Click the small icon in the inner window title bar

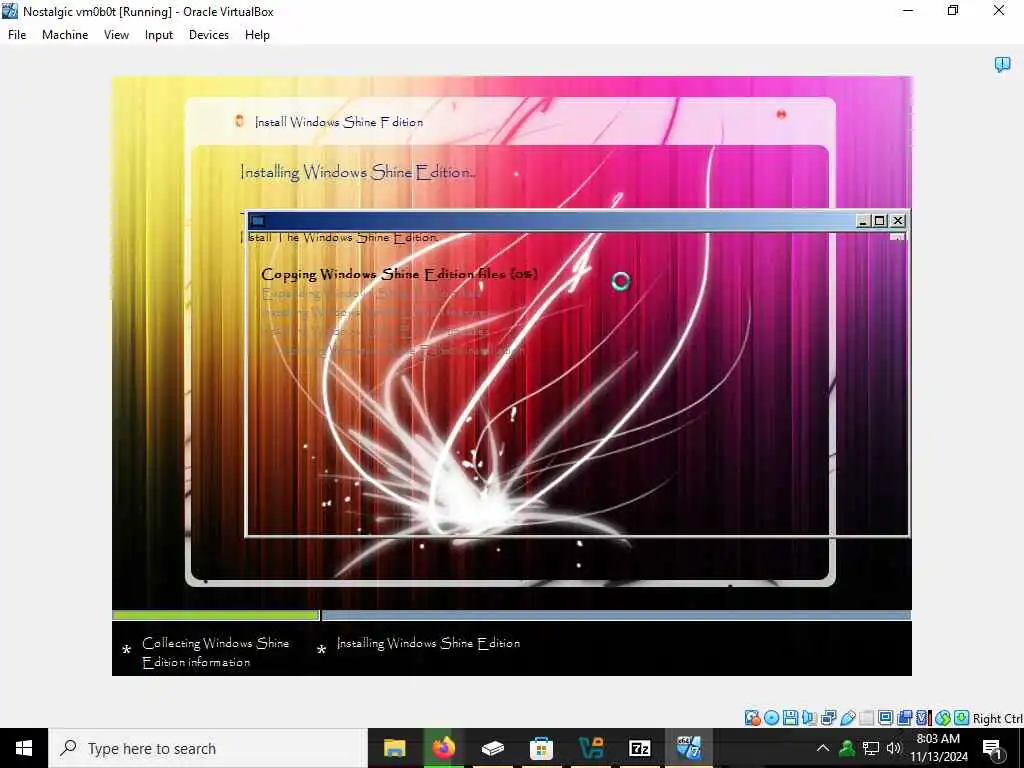point(258,221)
